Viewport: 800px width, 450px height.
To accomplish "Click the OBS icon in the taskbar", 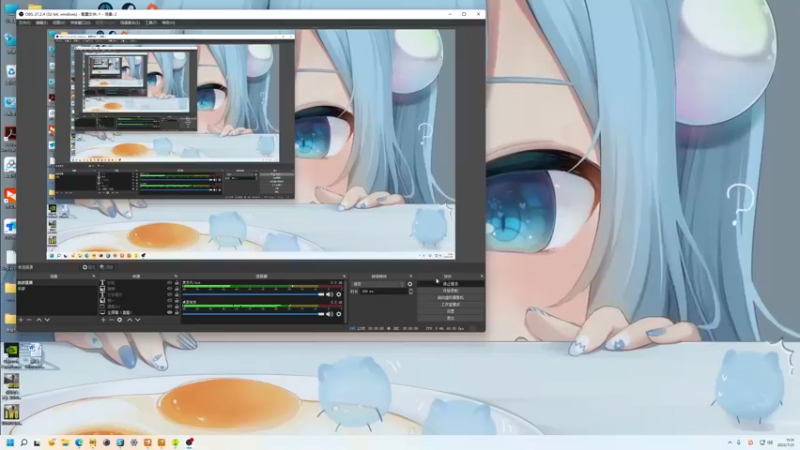I will point(189,442).
